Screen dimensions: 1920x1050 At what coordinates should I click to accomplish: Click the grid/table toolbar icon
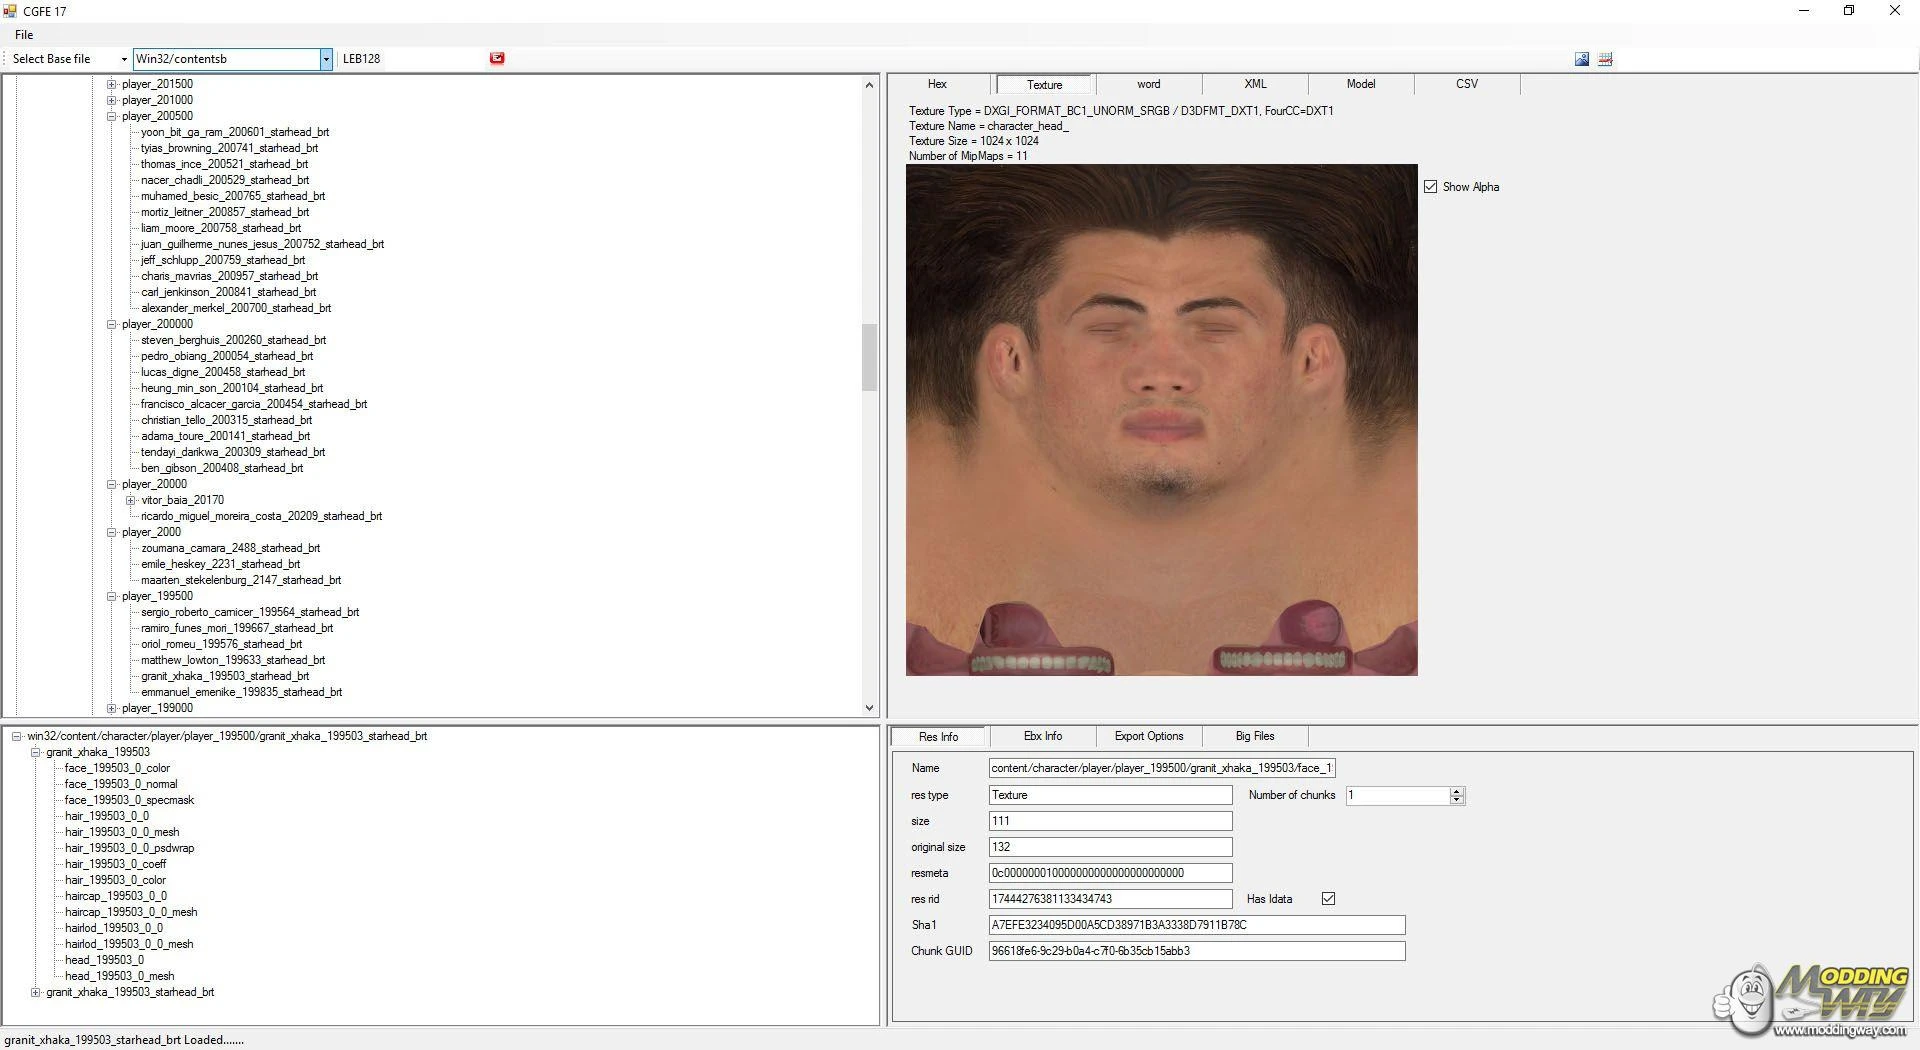point(1605,58)
